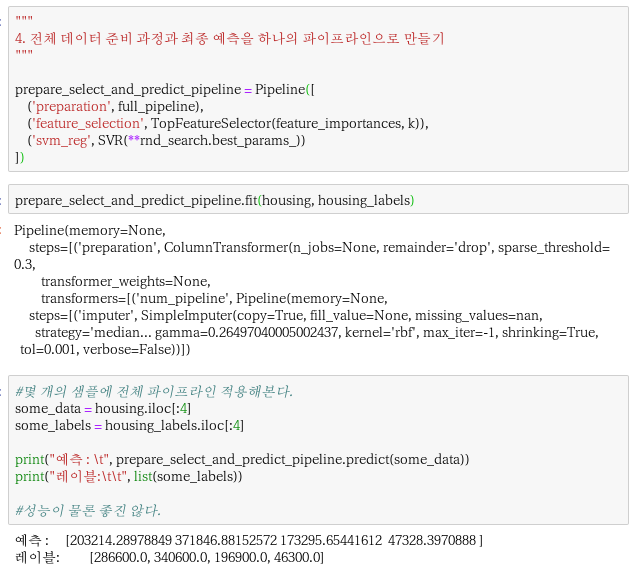The width and height of the screenshot is (639, 577).
Task: Click the 'tol=0.001, verbose=False))])' output line
Action: click(x=105, y=350)
